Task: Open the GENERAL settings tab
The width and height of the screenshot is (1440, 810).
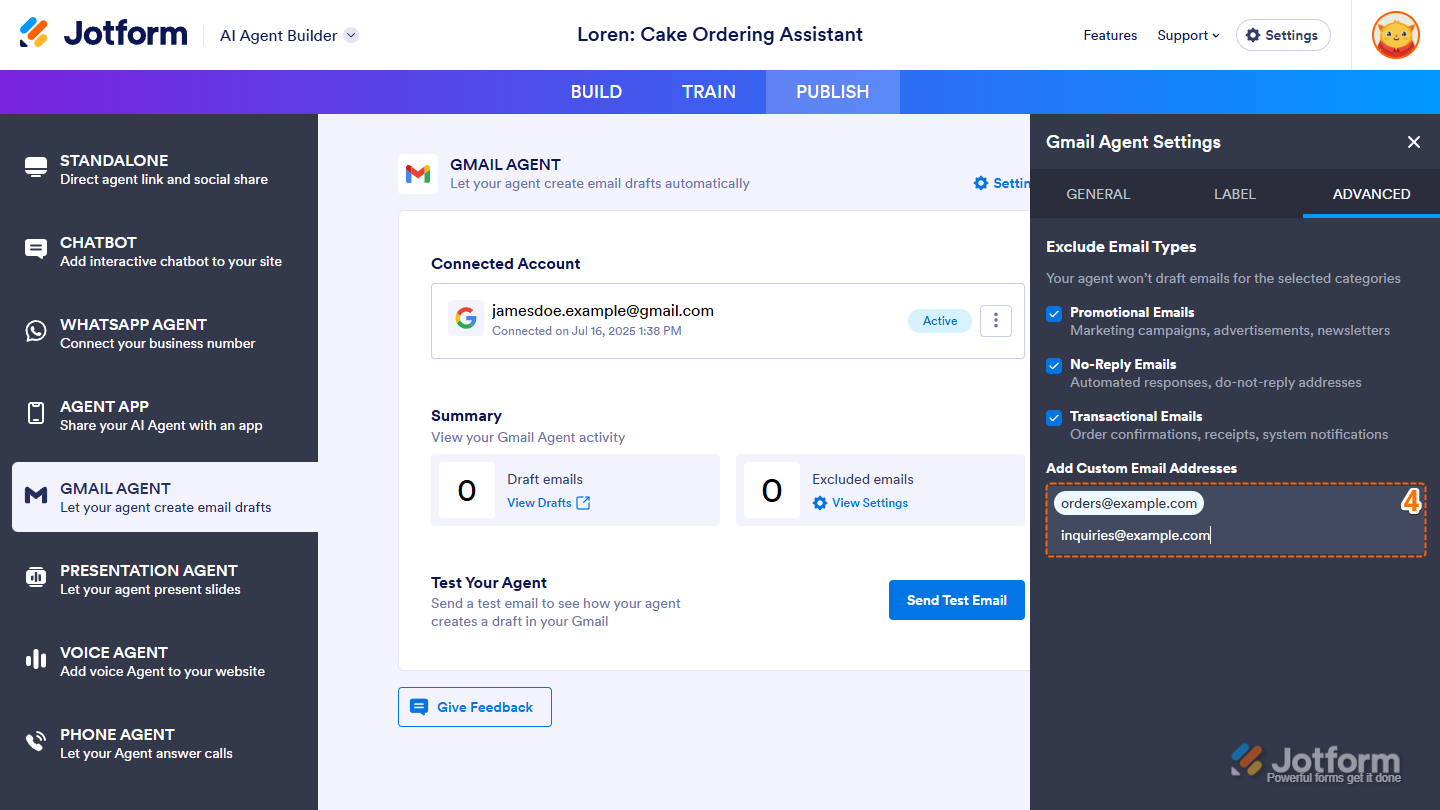Action: coord(1098,194)
